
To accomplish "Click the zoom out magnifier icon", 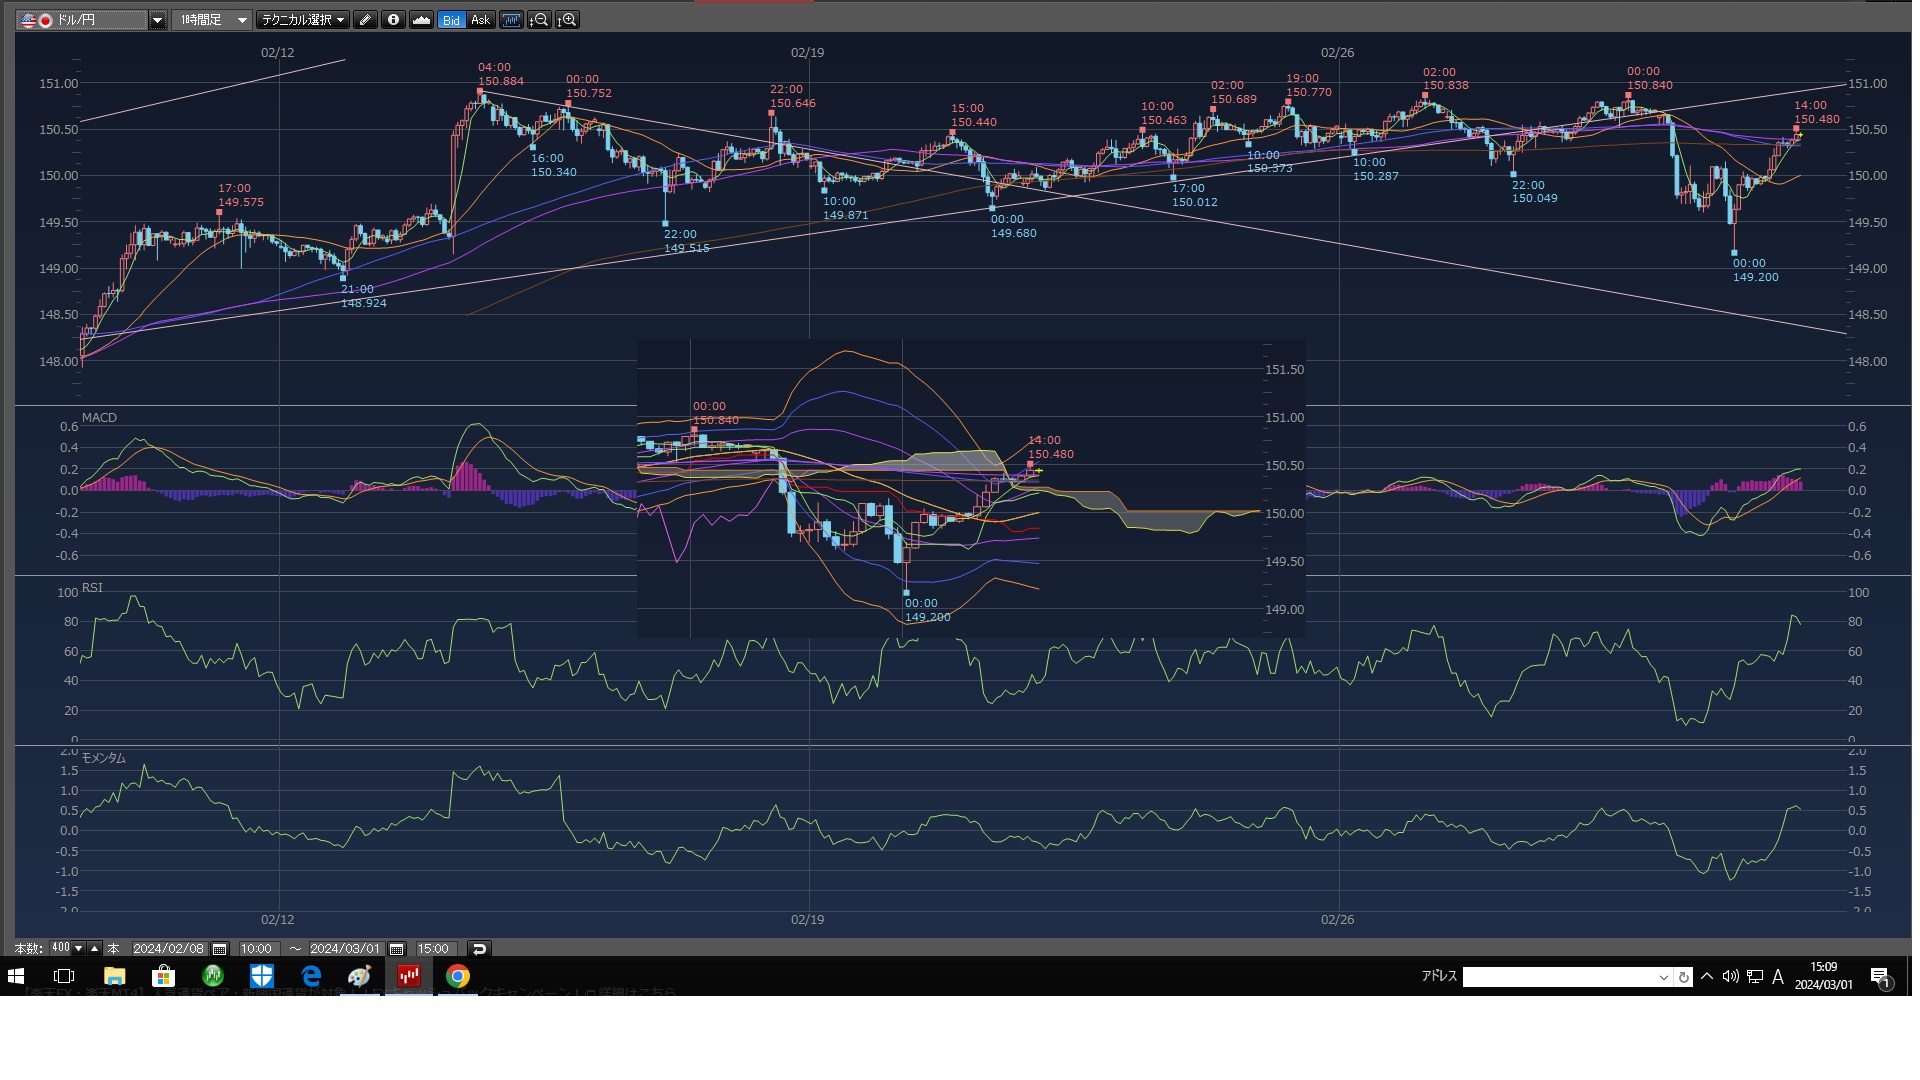I will [x=539, y=20].
